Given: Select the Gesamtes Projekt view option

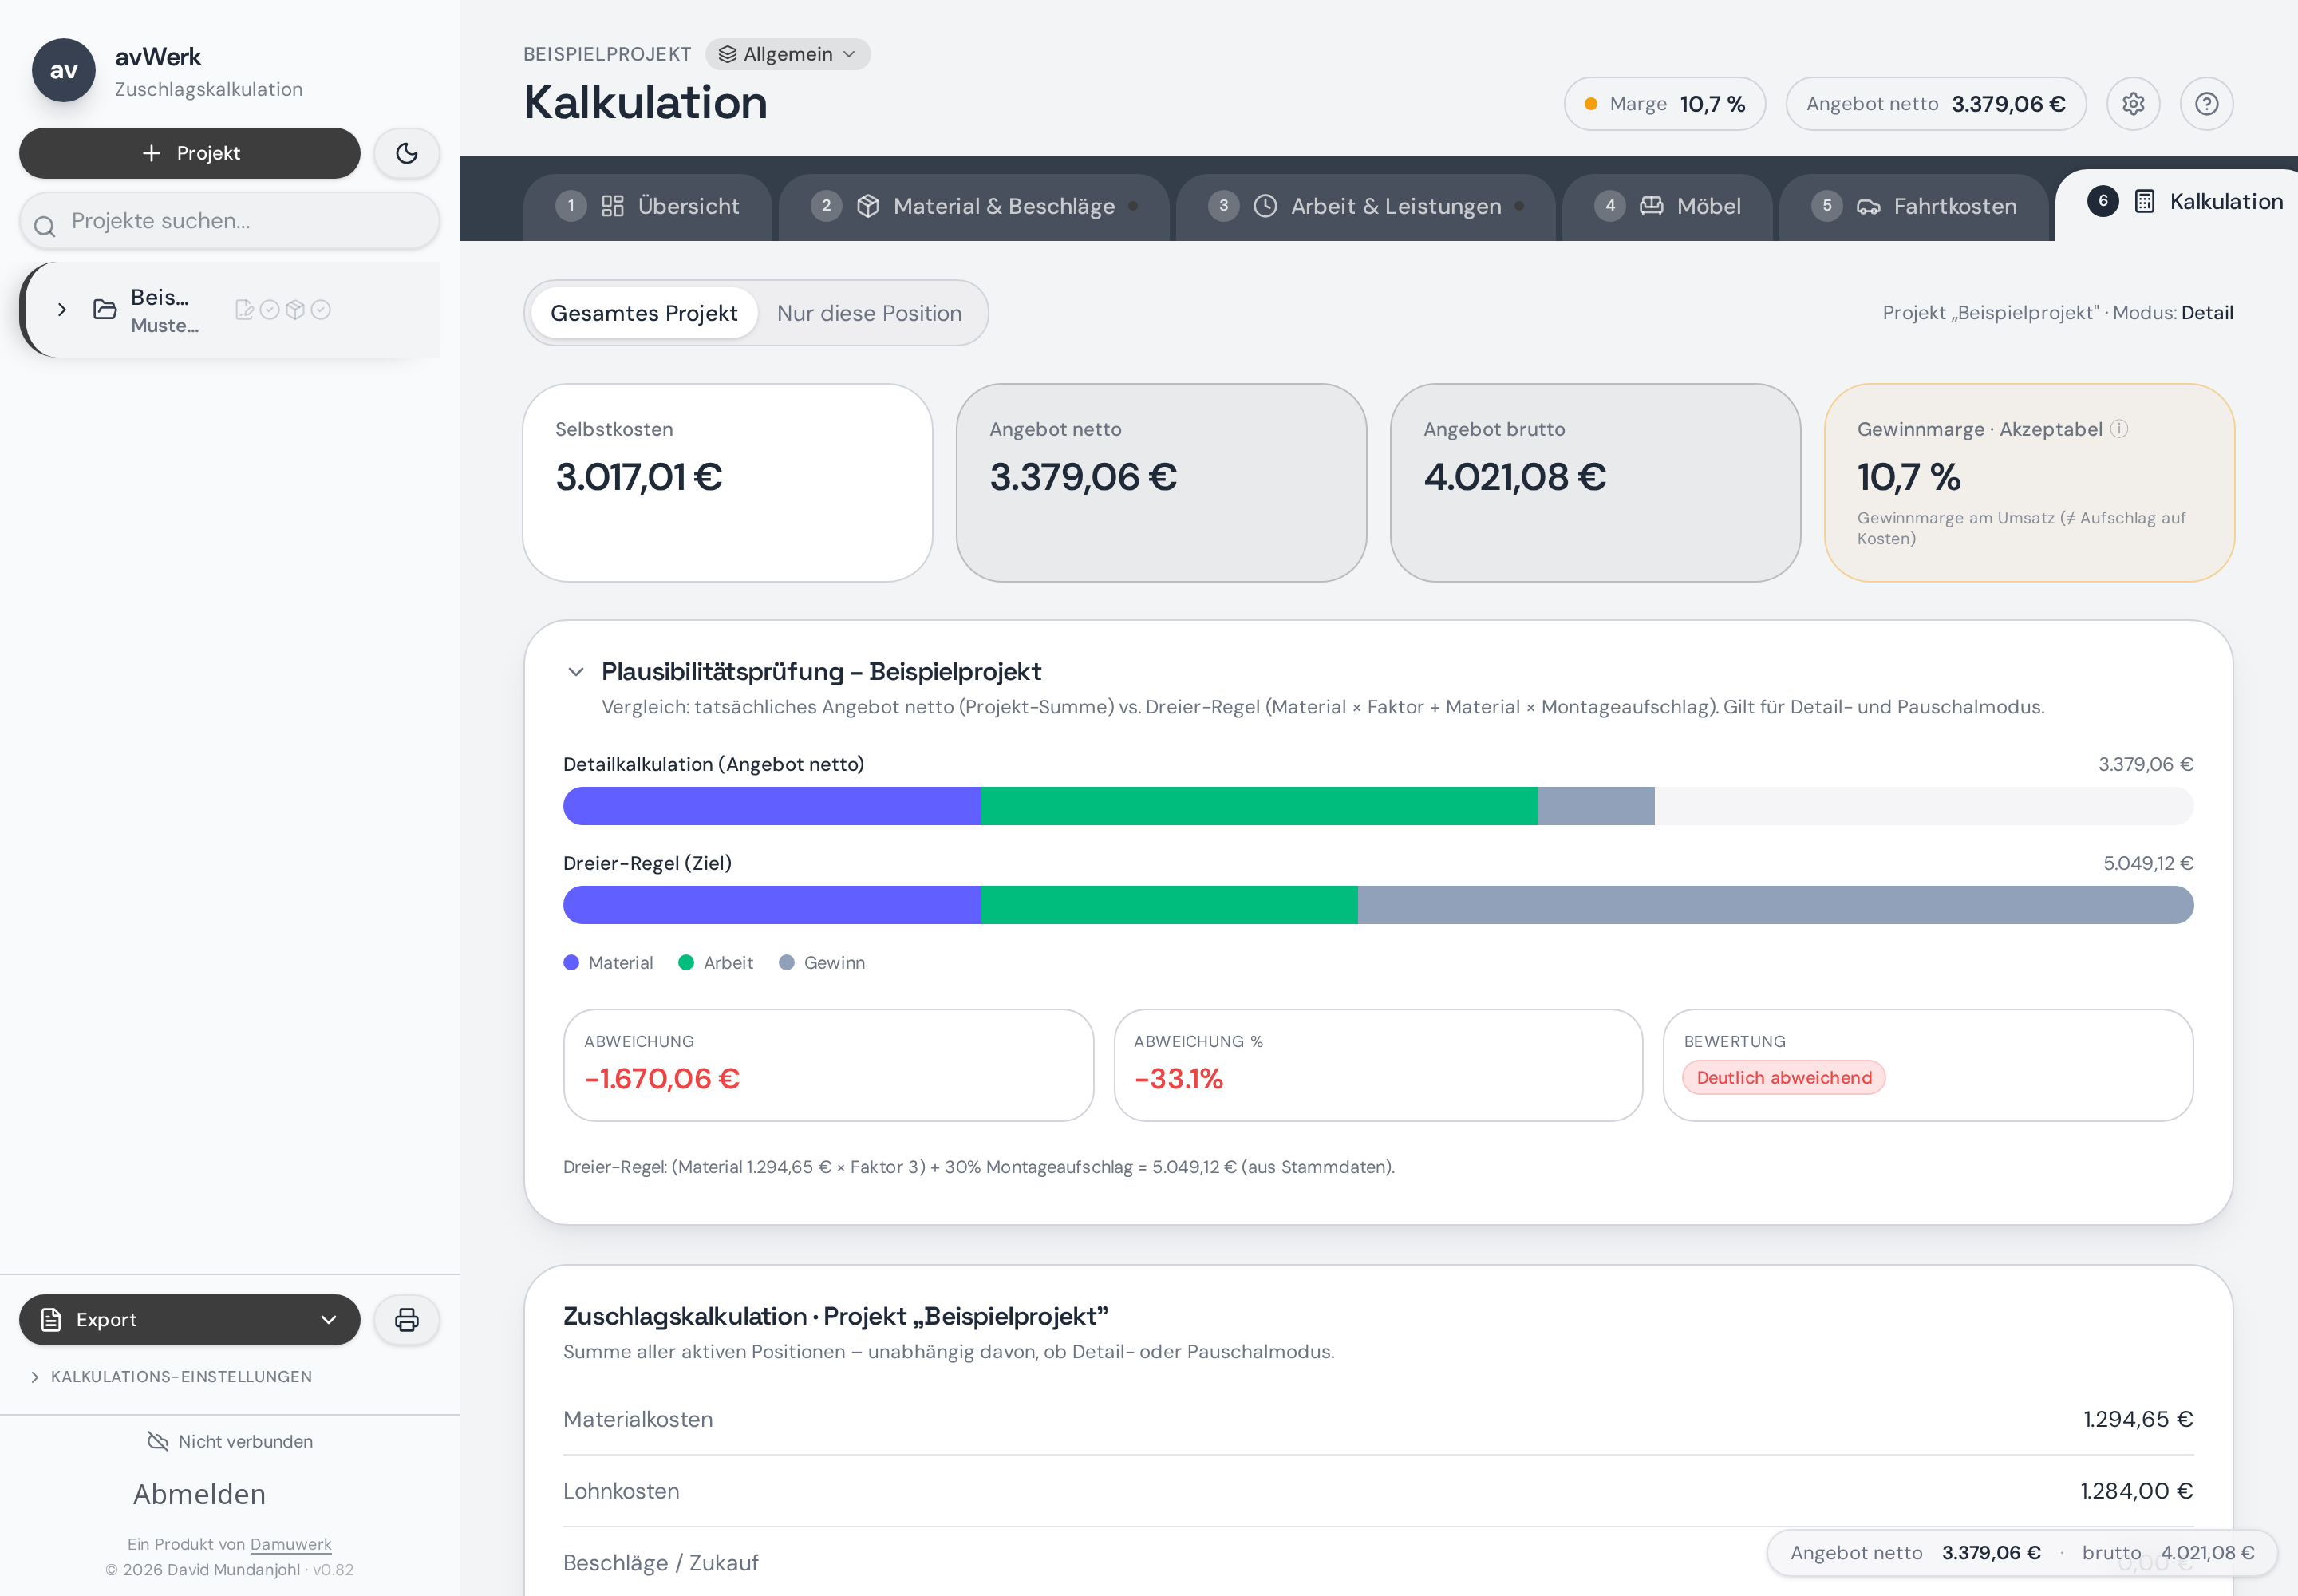Looking at the screenshot, I should [644, 313].
